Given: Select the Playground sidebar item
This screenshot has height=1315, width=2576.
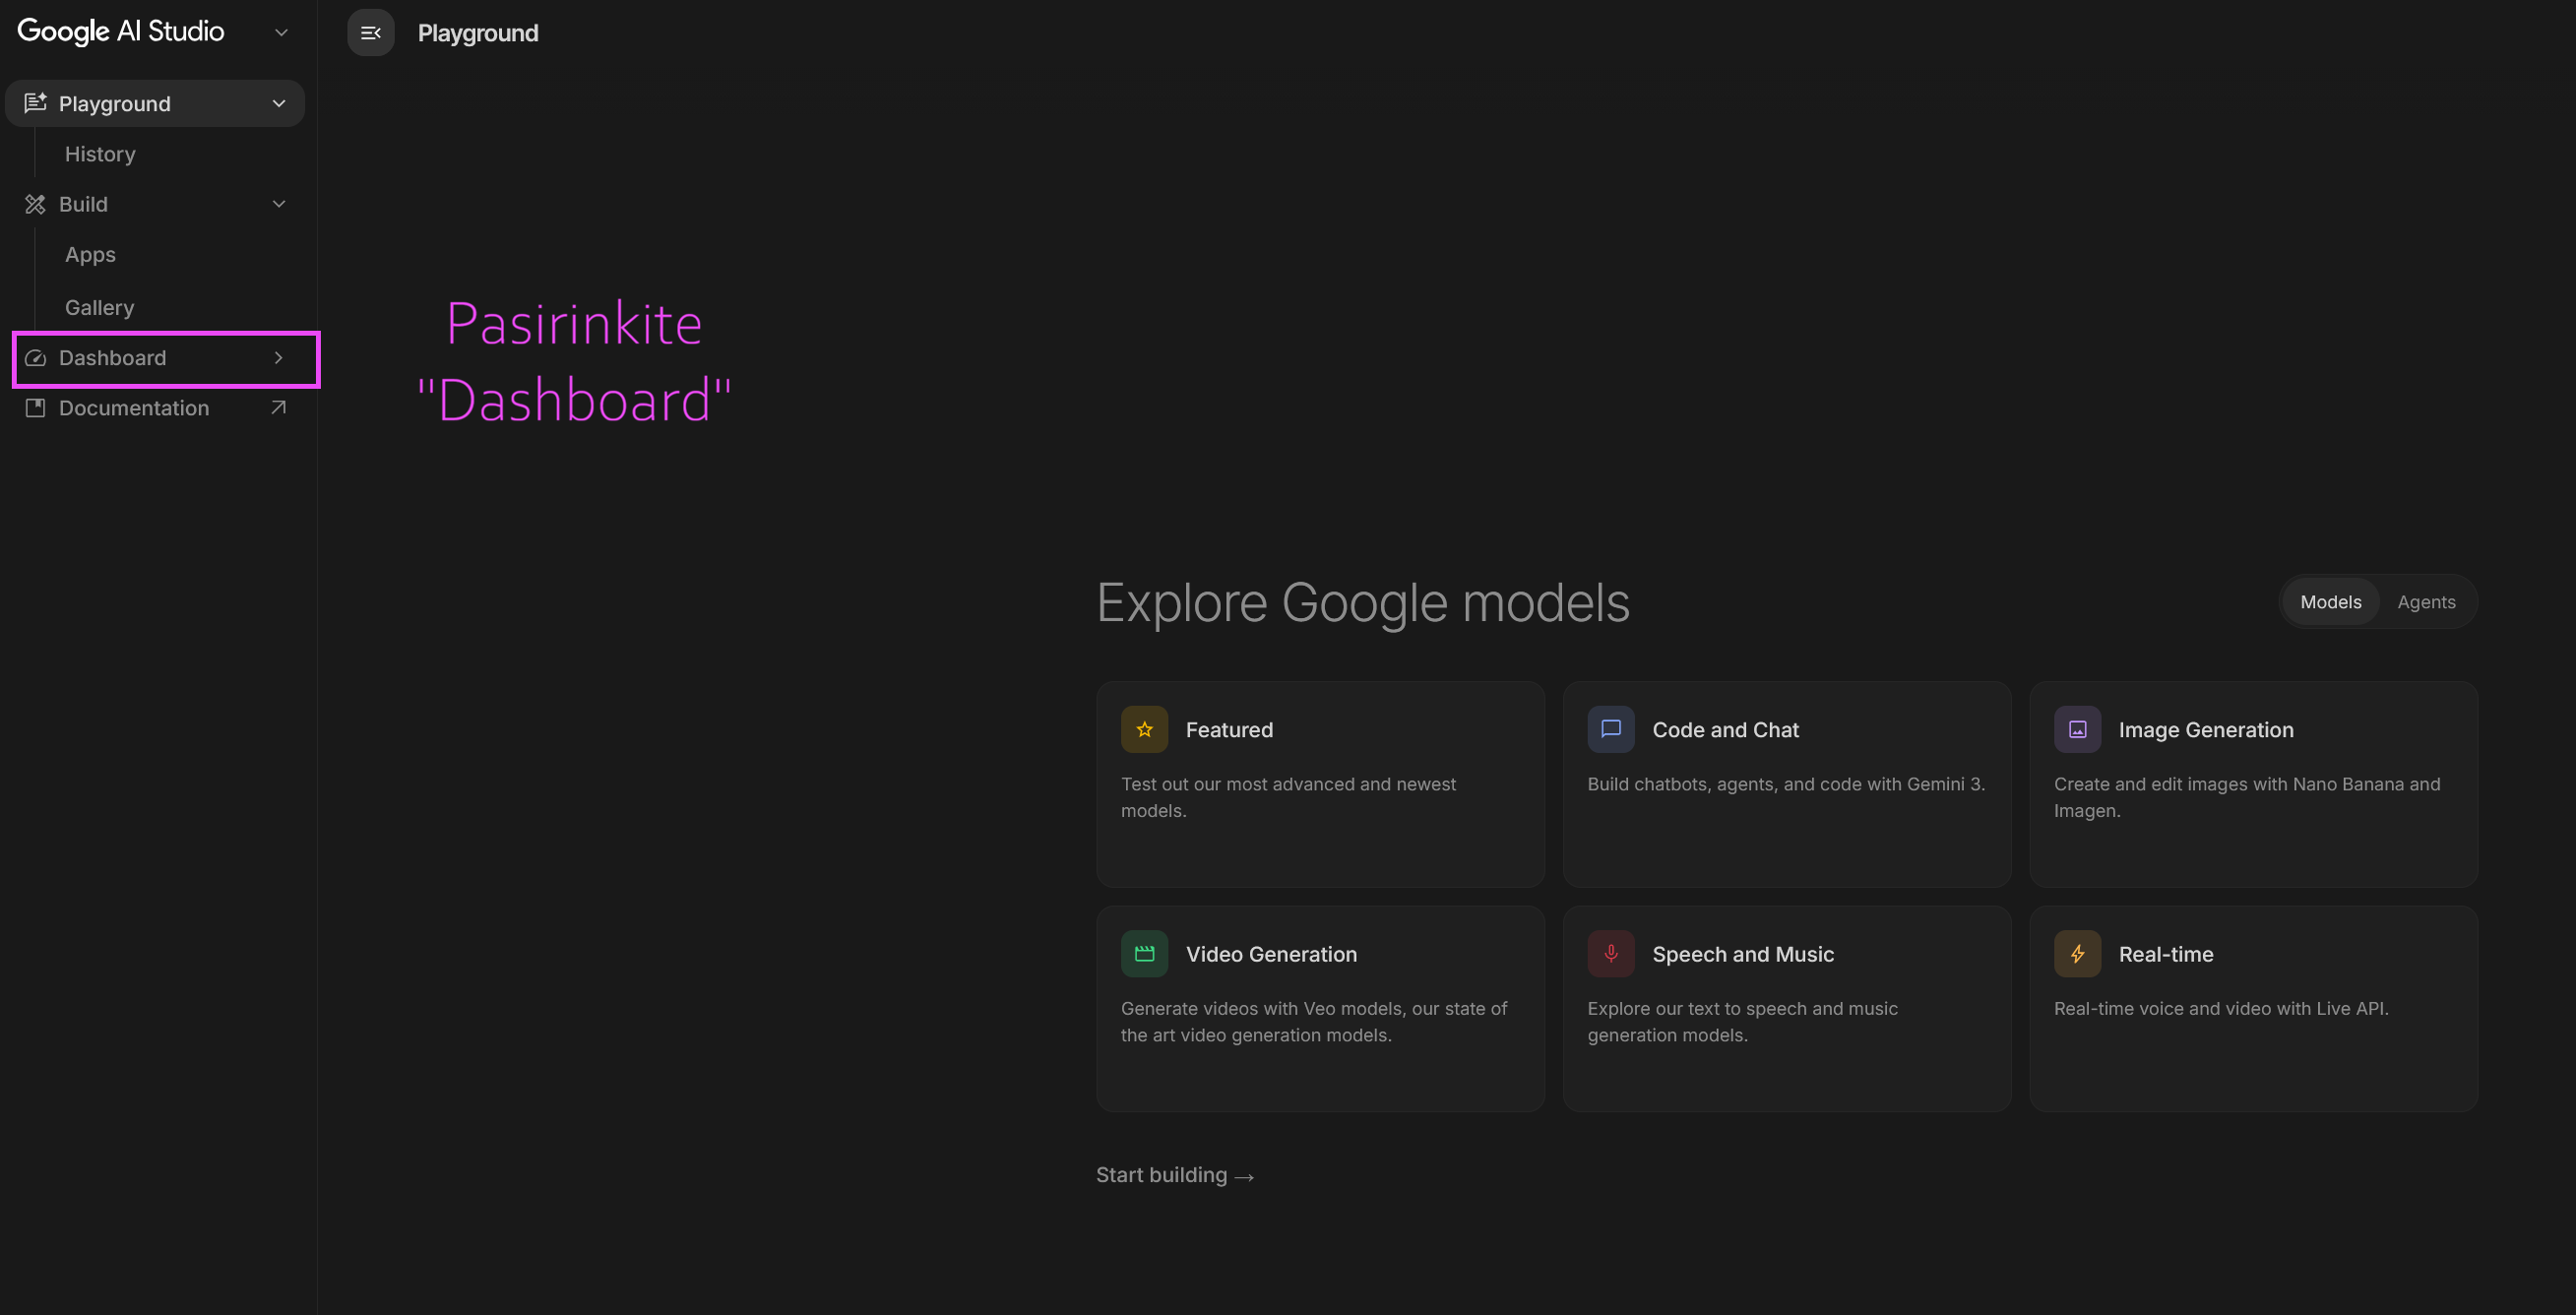Looking at the screenshot, I should pos(155,103).
